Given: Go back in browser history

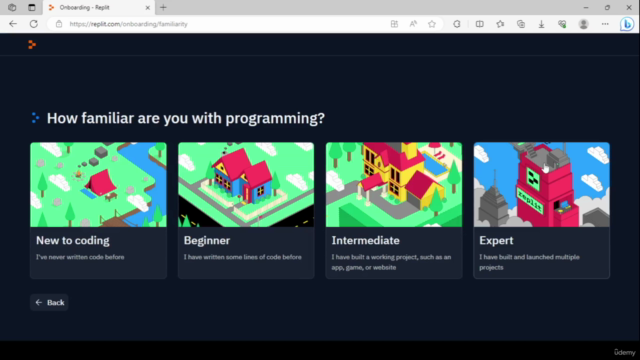Looking at the screenshot, I should point(13,24).
